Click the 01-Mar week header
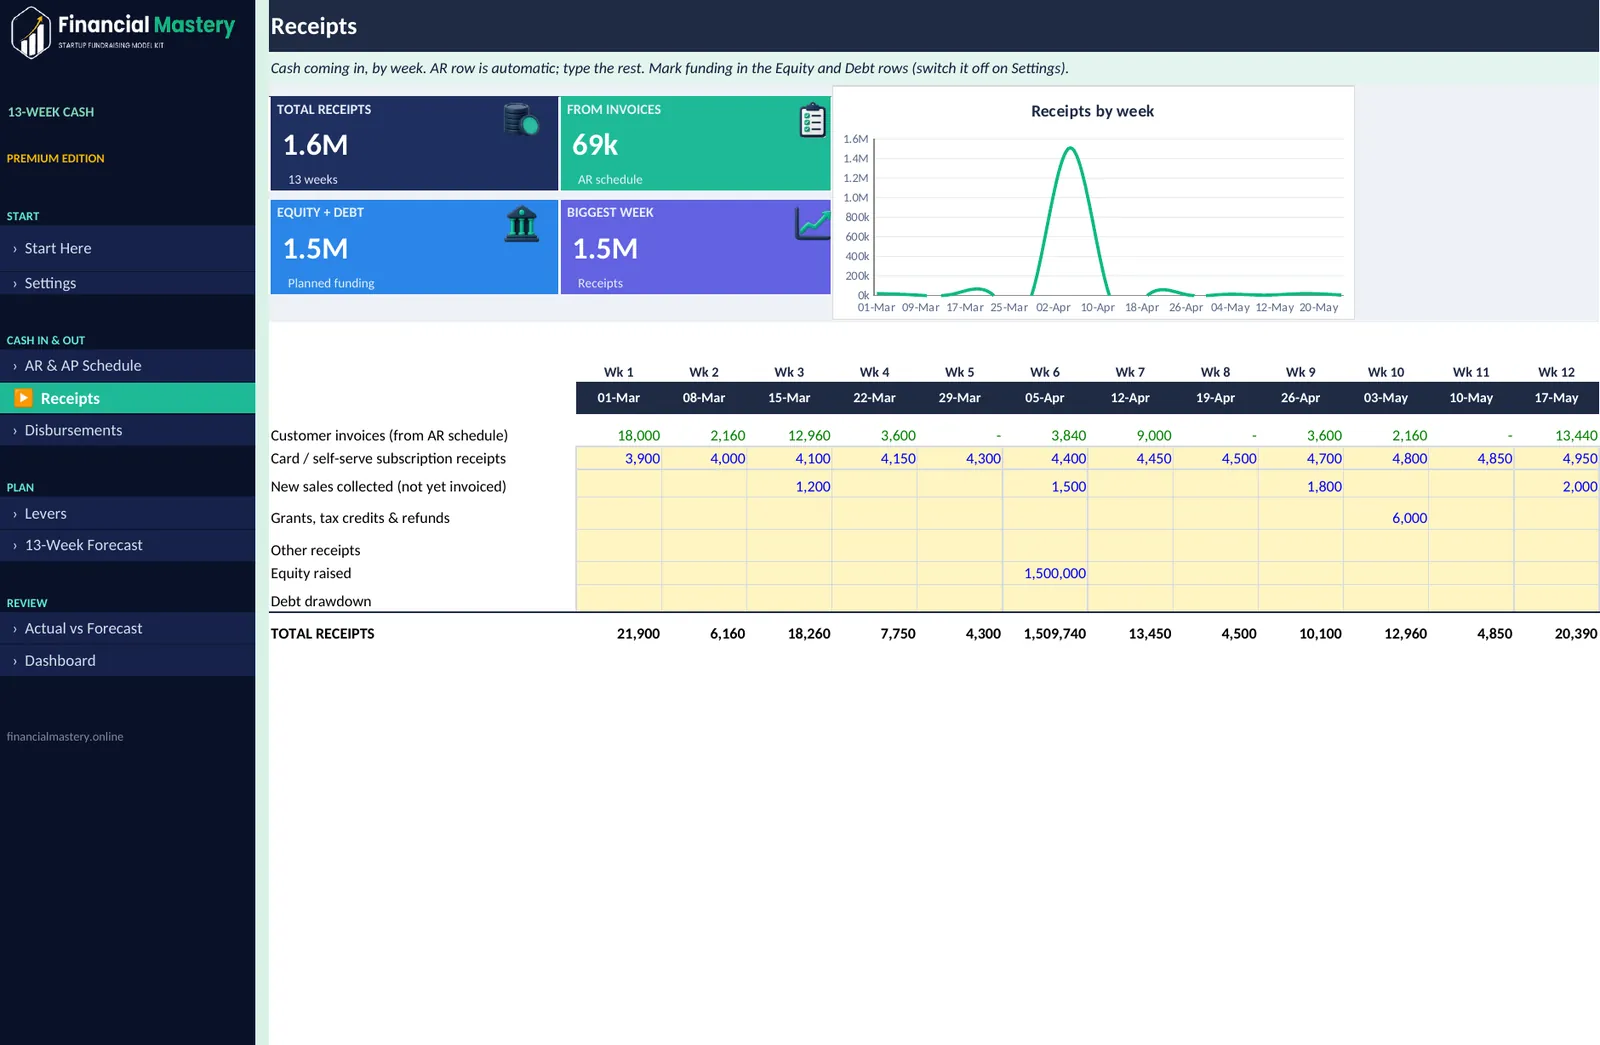 (x=619, y=398)
